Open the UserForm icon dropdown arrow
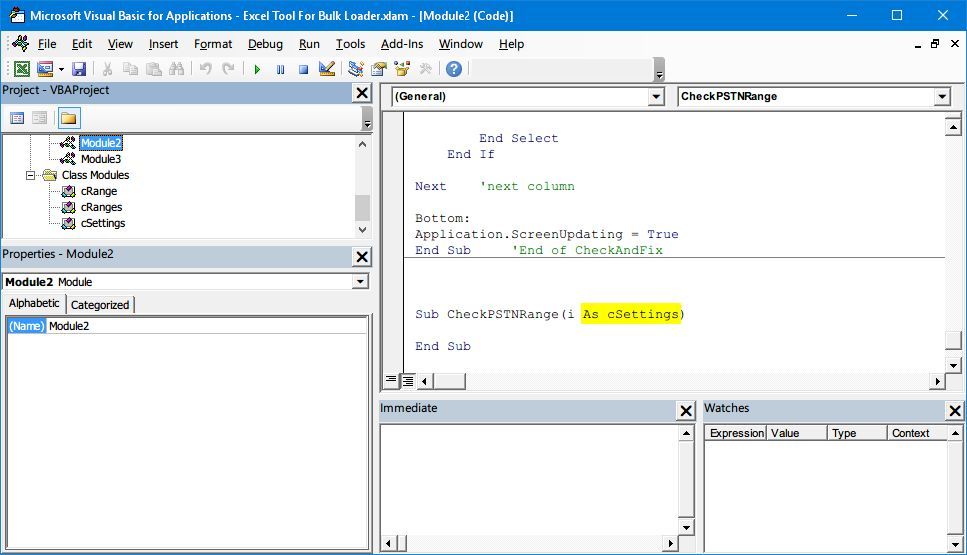The height and width of the screenshot is (555, 967). click(61, 69)
